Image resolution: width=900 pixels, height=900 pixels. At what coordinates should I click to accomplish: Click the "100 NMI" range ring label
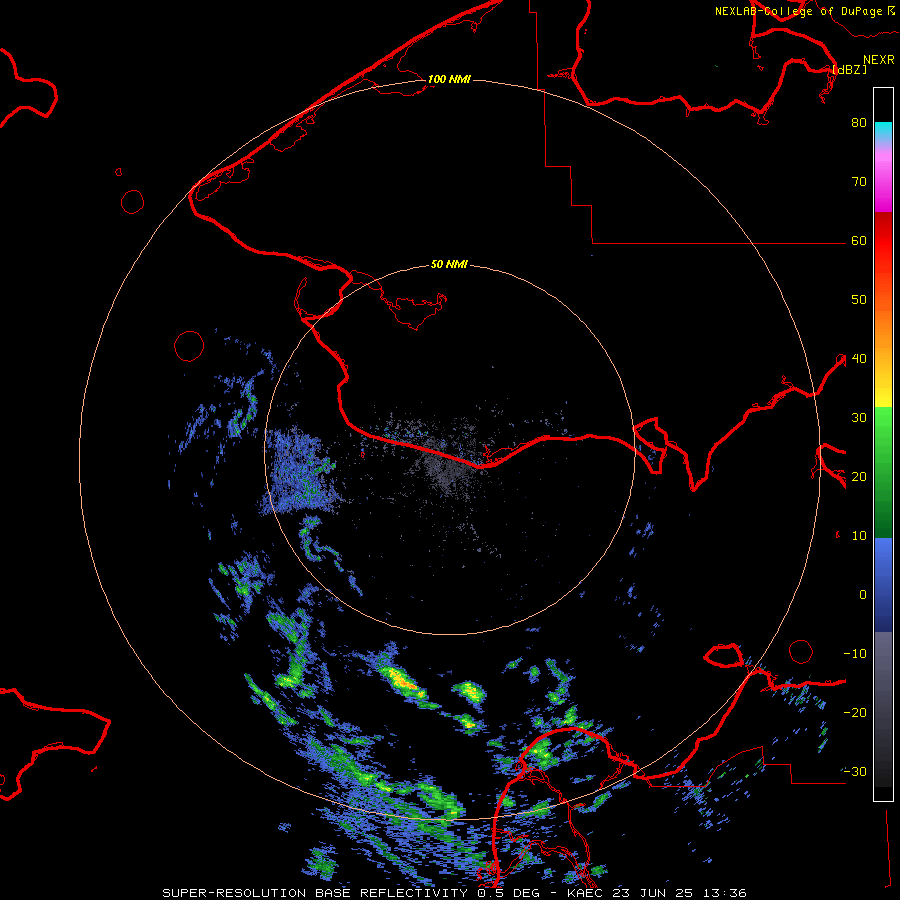[x=449, y=79]
